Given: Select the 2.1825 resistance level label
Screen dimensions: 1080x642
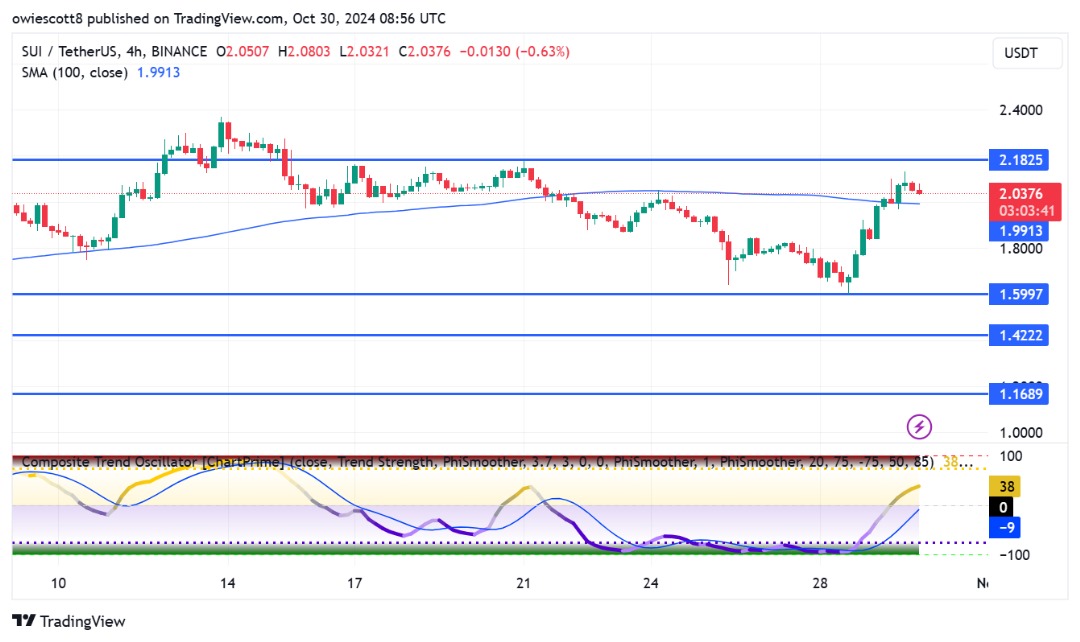Looking at the screenshot, I should point(1019,160).
